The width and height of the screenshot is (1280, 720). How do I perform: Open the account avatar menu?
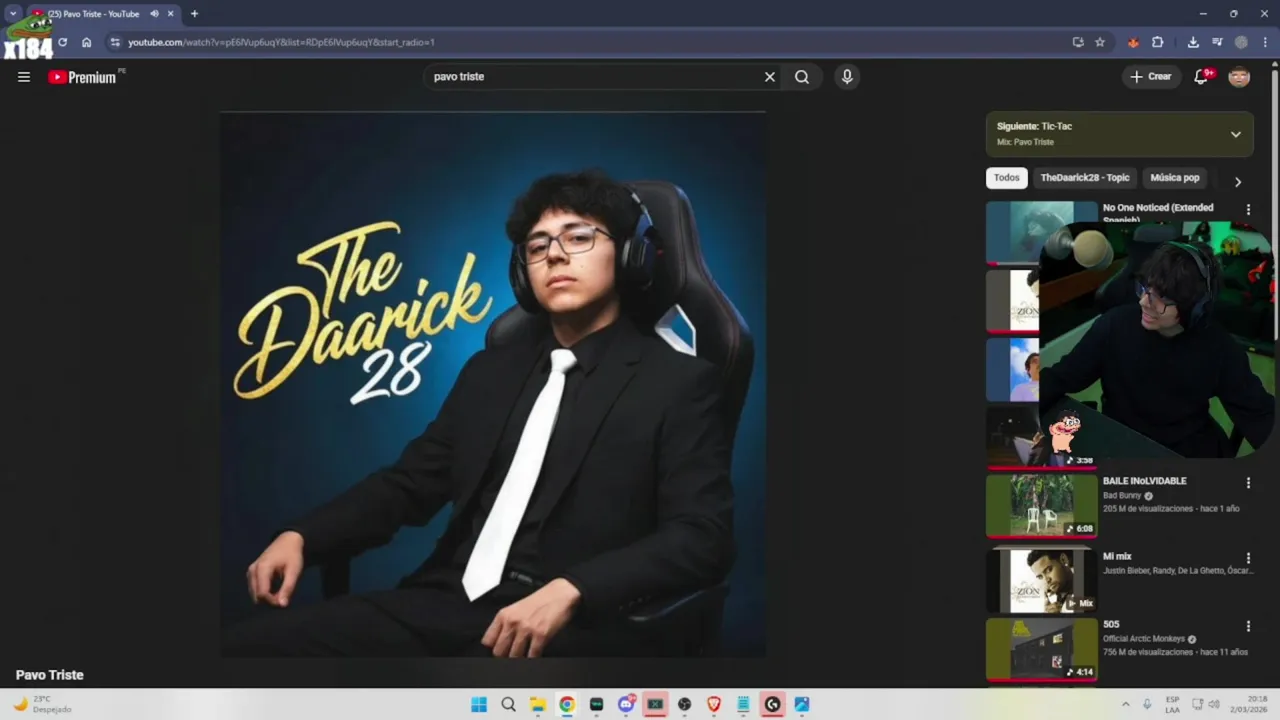pyautogui.click(x=1239, y=77)
